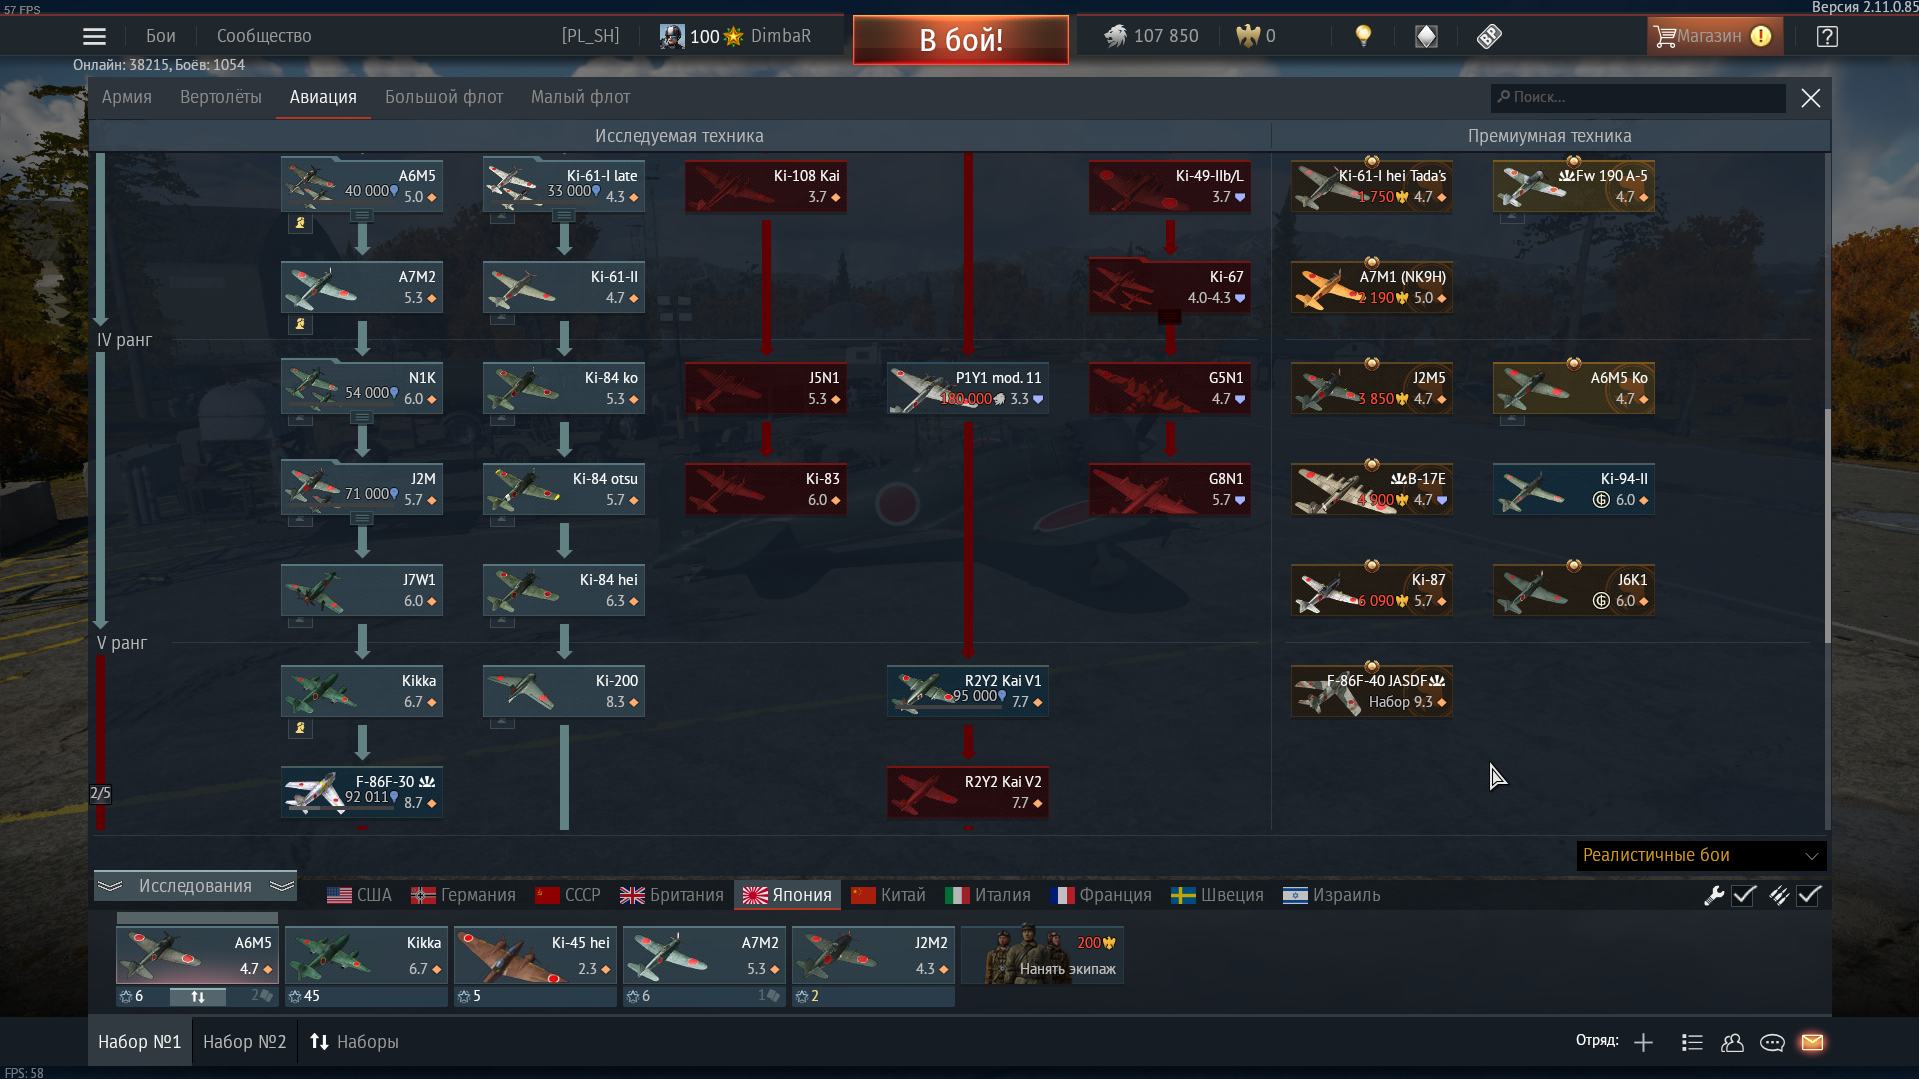Screen dimensions: 1919x1079
Task: Expand the J2M vehicle group
Action: click(x=362, y=519)
